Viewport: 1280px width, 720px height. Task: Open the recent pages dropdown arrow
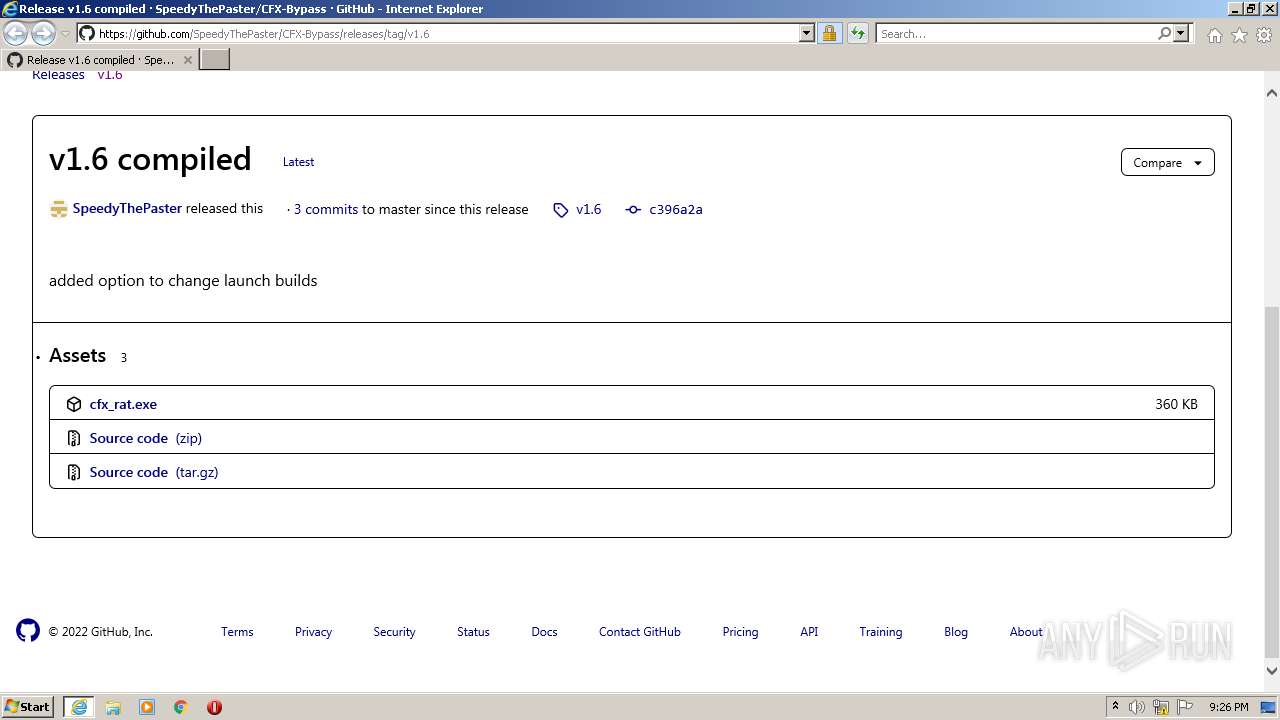[x=65, y=33]
